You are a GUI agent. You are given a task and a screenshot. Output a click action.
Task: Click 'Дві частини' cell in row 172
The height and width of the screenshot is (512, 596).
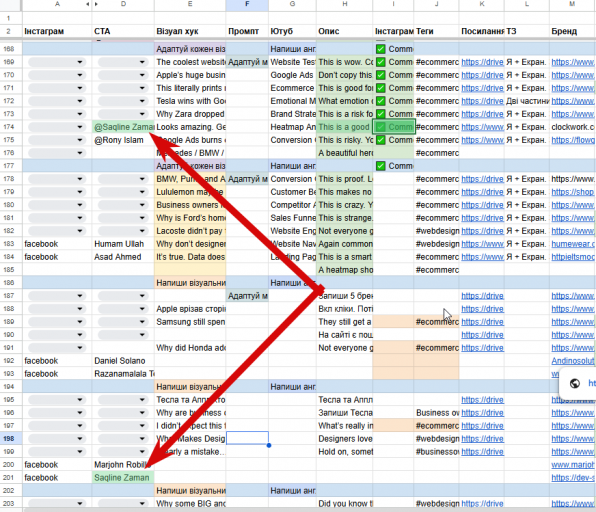(527, 101)
